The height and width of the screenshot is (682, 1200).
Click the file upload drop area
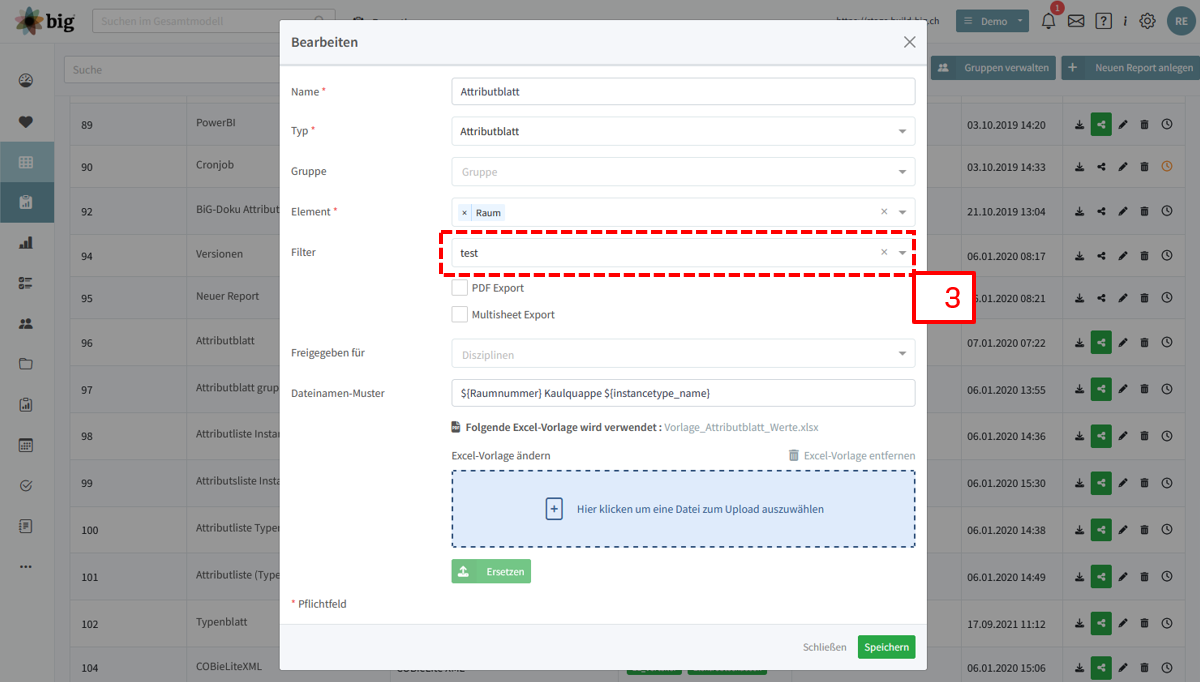[683, 509]
